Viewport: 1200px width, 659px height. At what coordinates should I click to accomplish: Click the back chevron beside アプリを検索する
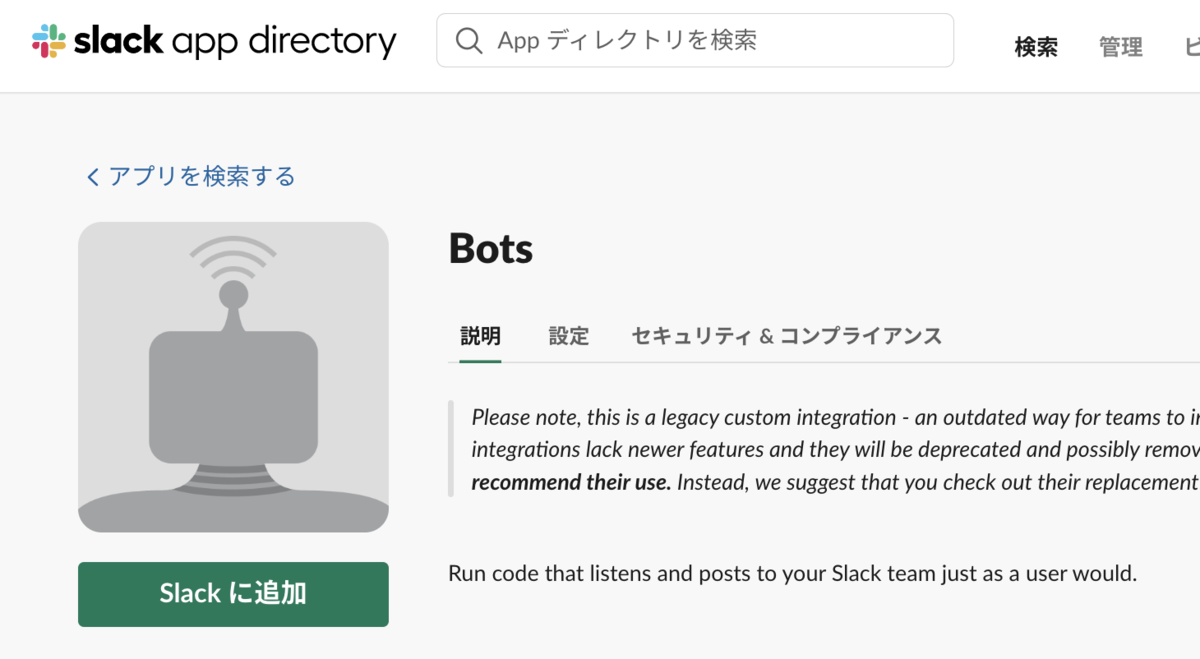pos(93,177)
